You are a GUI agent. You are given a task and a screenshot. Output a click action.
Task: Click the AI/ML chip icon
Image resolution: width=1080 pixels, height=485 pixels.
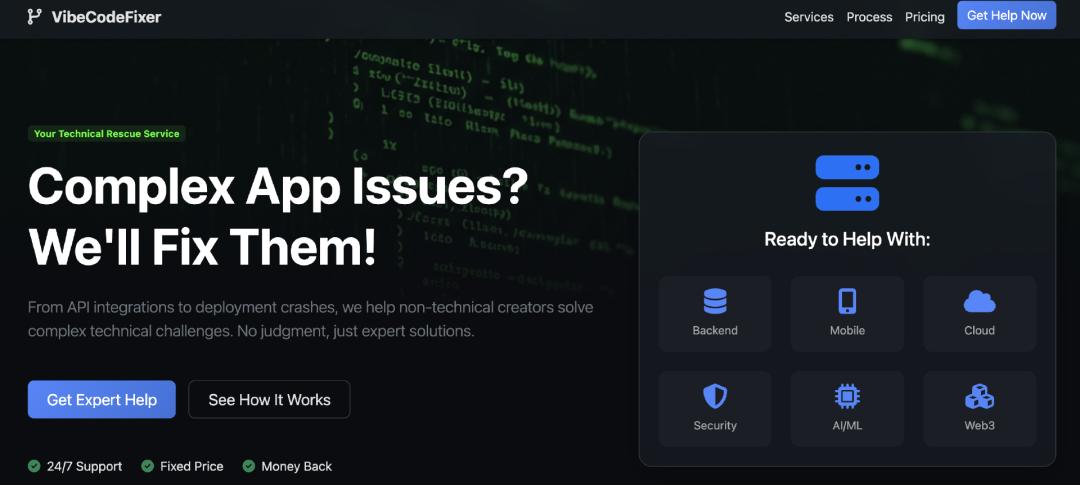(x=847, y=396)
